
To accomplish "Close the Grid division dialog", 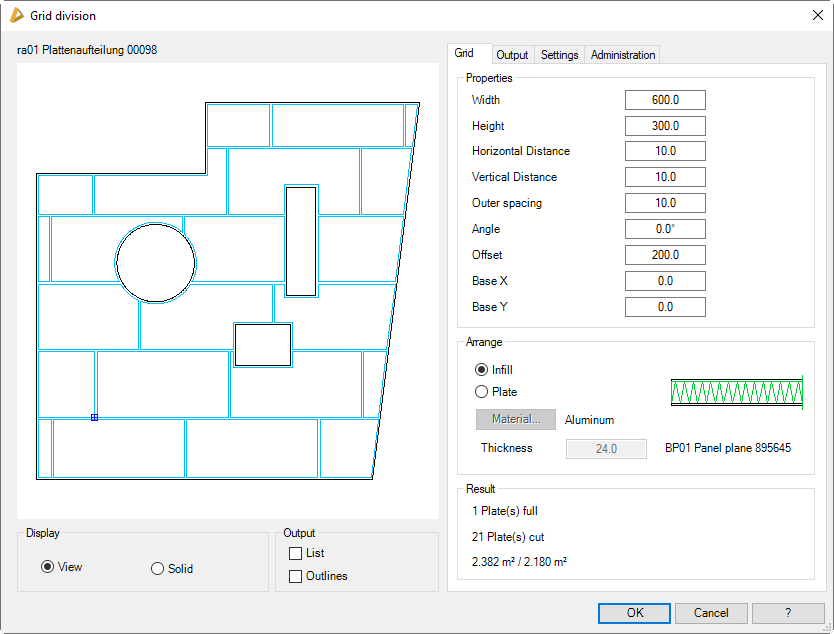I will [x=814, y=16].
